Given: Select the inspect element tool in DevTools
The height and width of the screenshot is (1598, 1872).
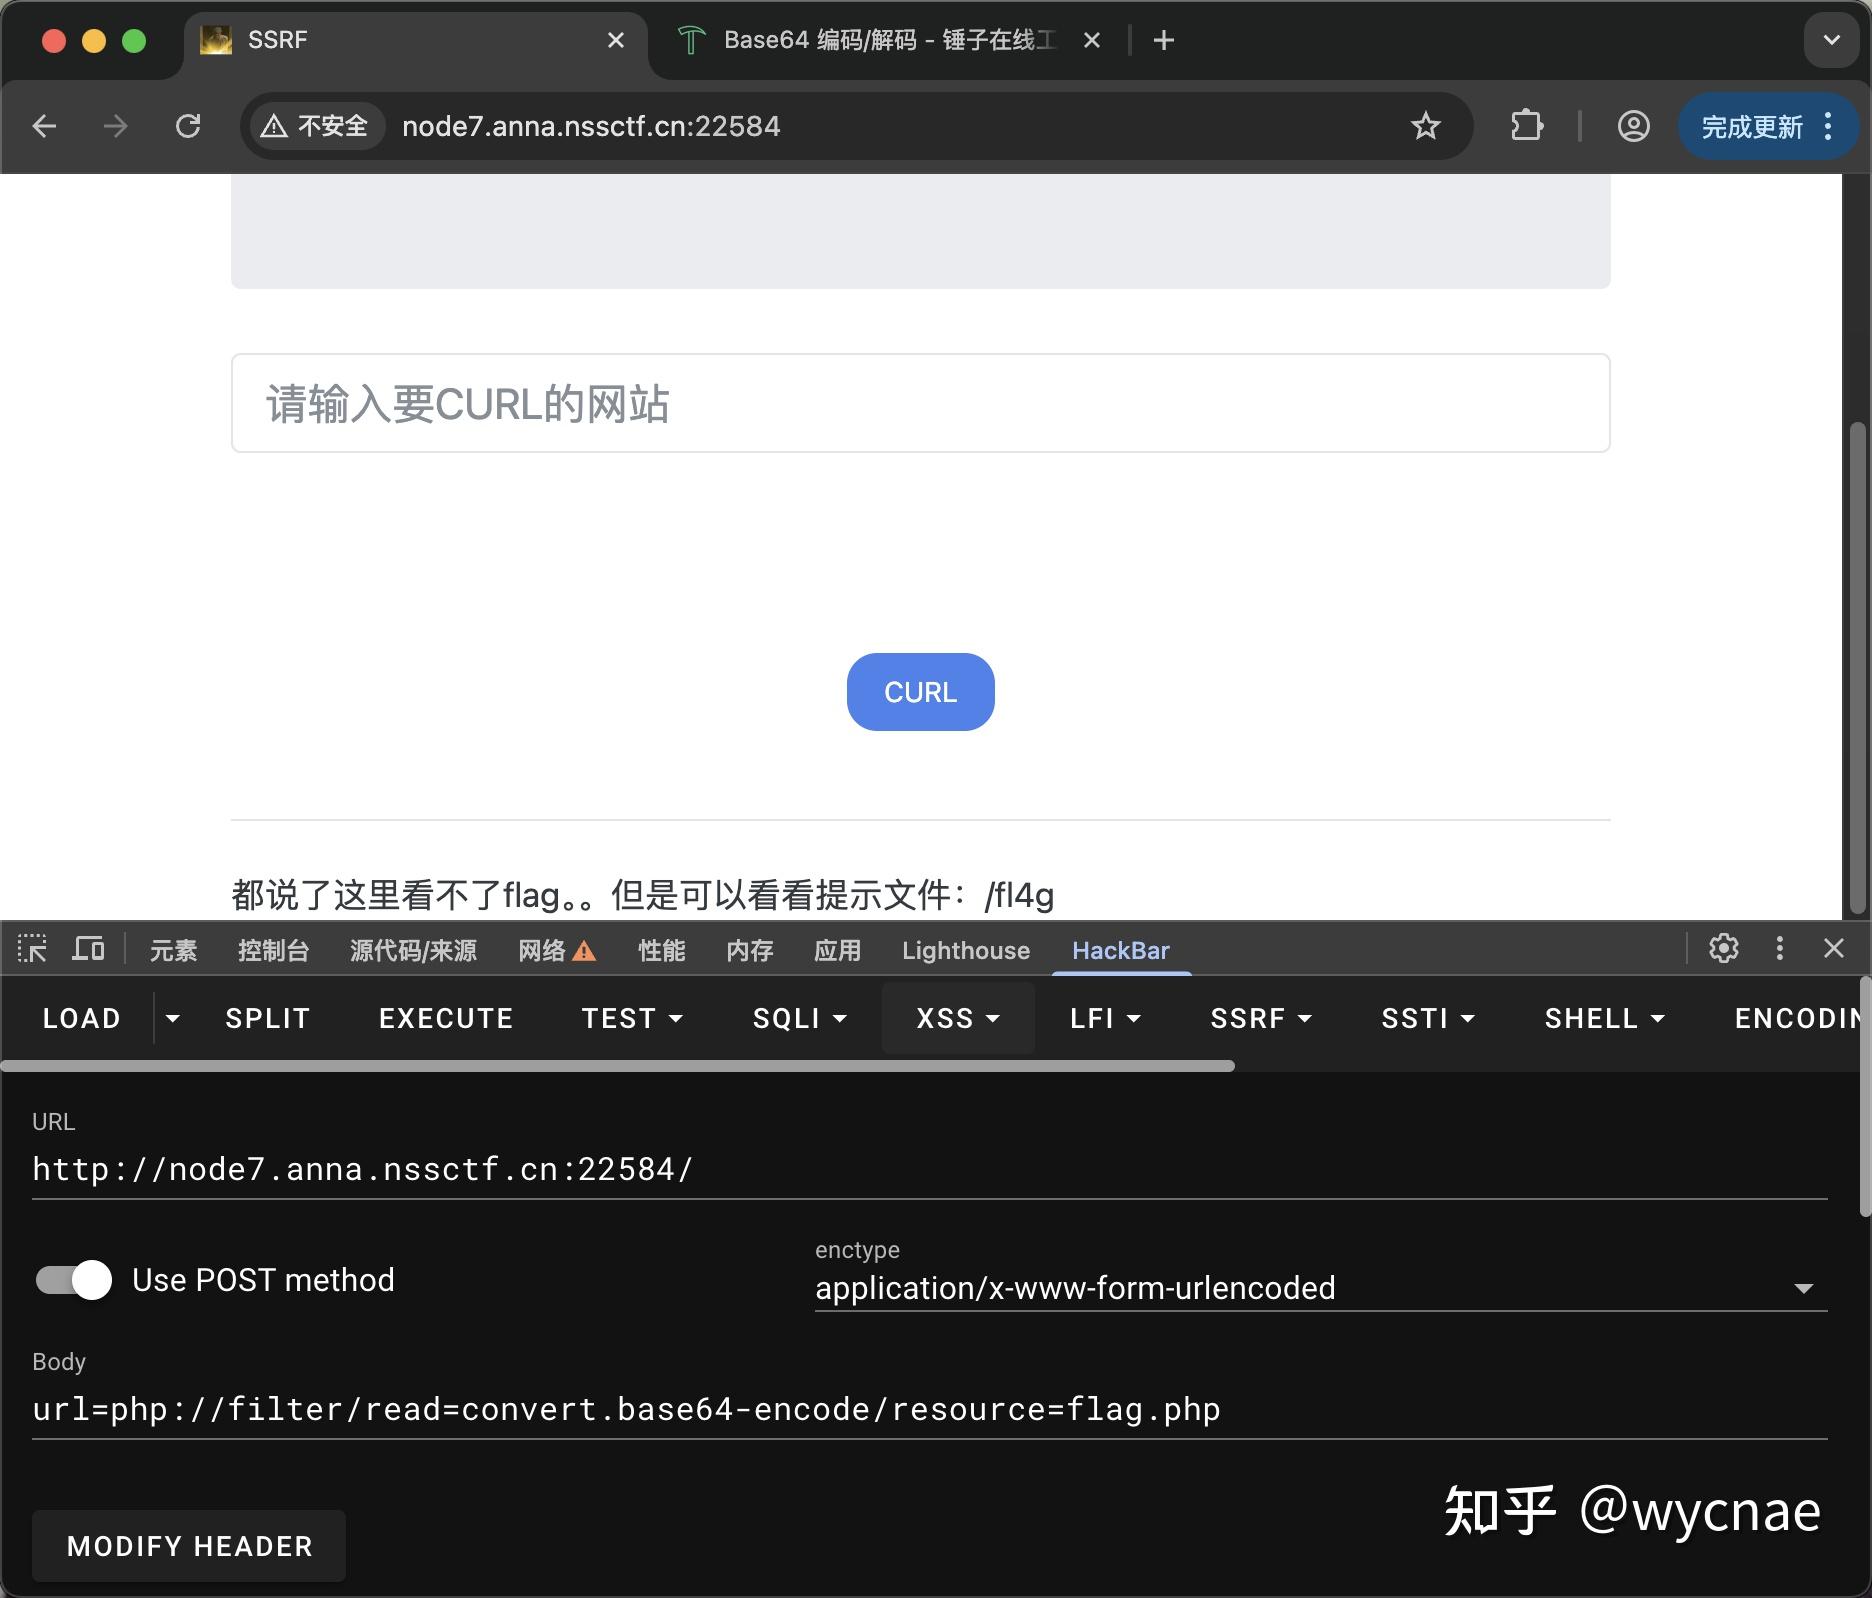Looking at the screenshot, I should [32, 949].
